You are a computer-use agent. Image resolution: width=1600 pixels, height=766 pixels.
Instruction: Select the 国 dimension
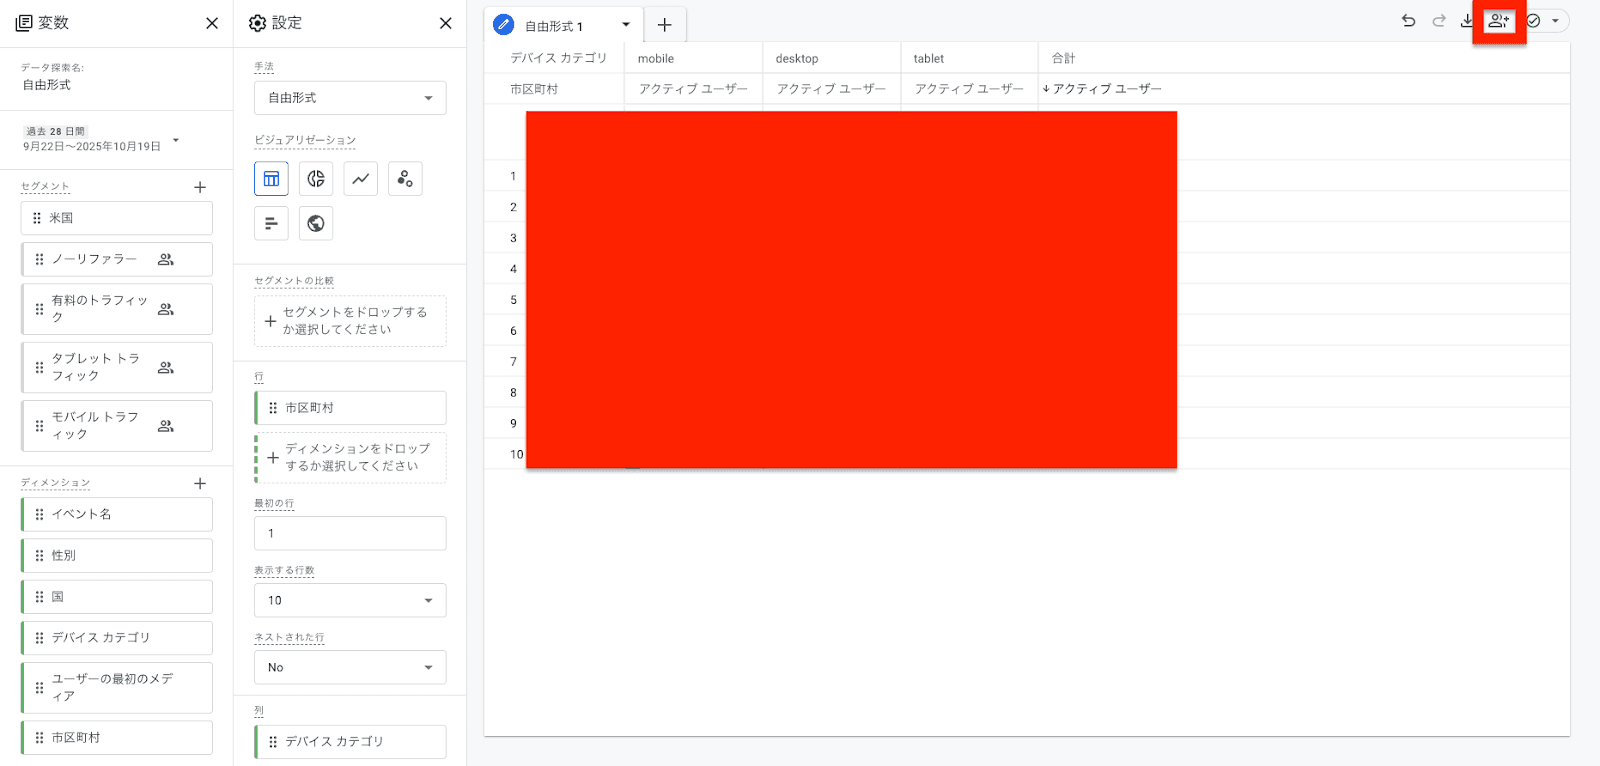point(117,597)
